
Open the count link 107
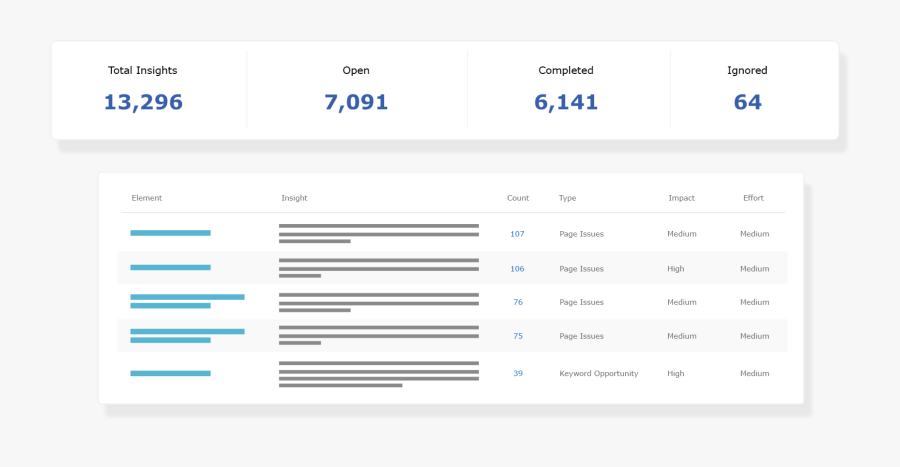517,234
